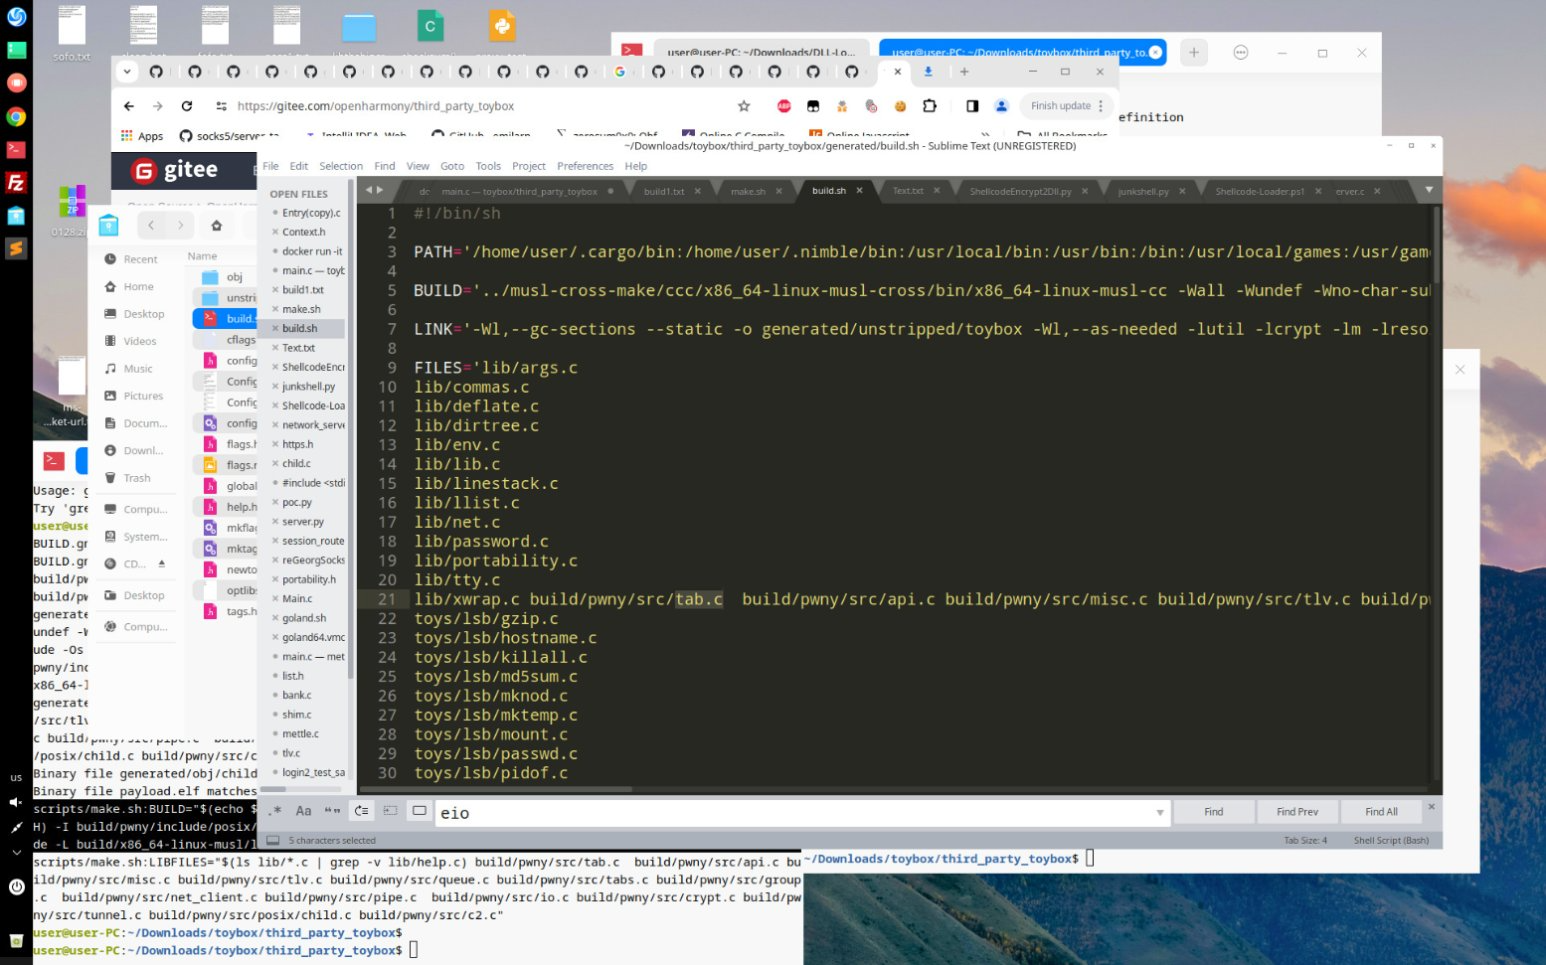Toggle case sensitive search option

(304, 811)
